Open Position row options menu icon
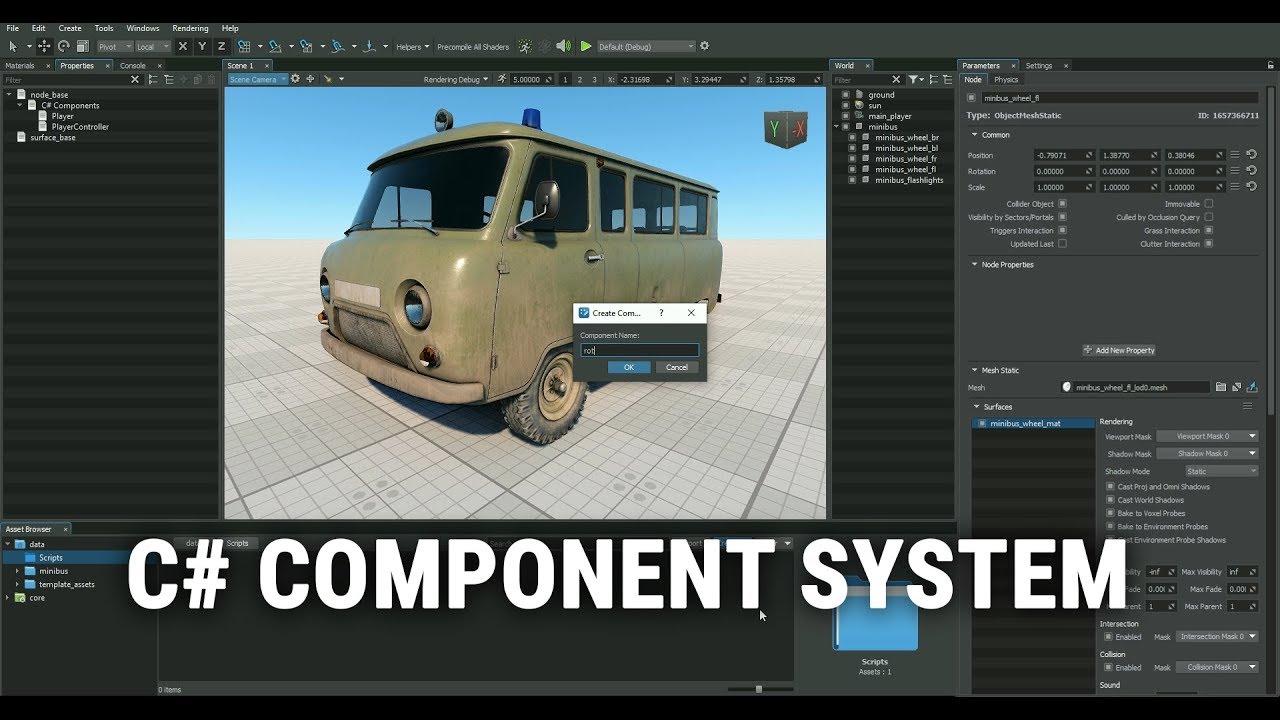Viewport: 1280px width, 720px height. pos(1235,155)
